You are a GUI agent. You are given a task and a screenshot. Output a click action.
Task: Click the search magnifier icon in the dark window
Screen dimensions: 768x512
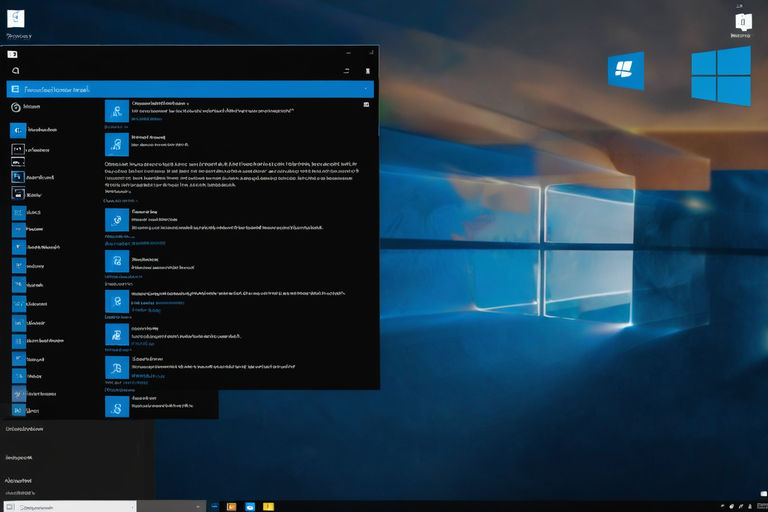pos(16,71)
